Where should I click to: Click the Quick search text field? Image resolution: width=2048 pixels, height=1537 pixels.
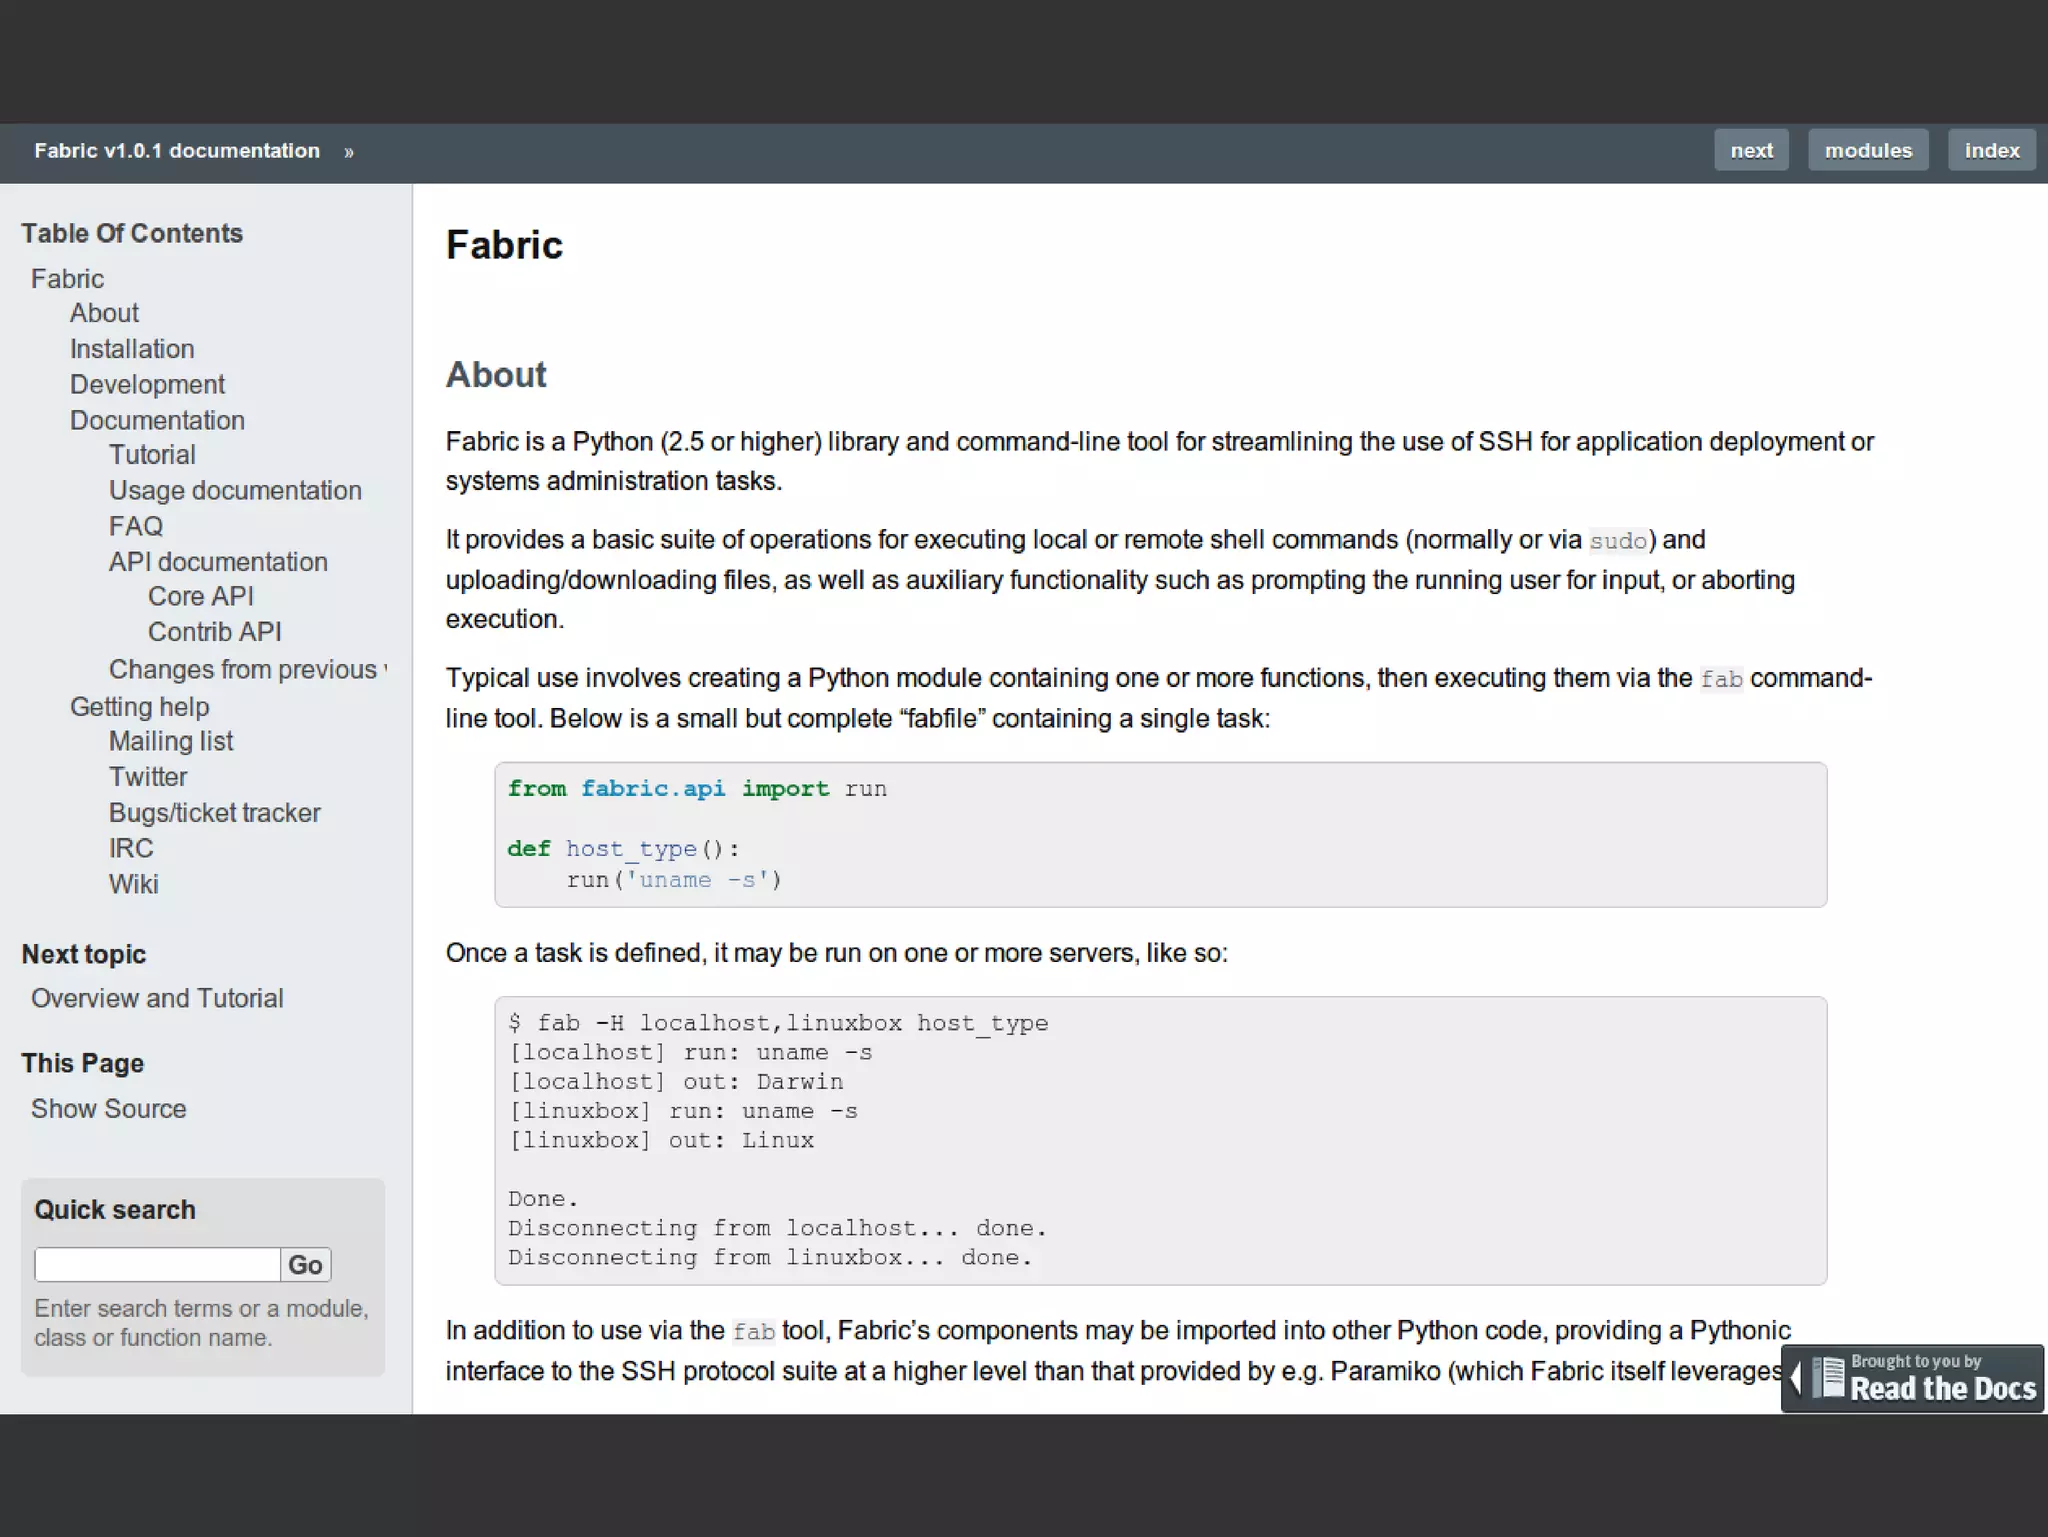pos(157,1264)
